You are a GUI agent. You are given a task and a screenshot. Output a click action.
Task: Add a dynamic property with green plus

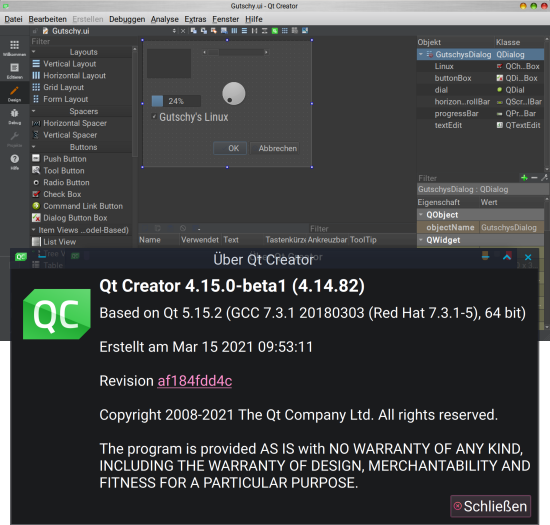pos(524,178)
